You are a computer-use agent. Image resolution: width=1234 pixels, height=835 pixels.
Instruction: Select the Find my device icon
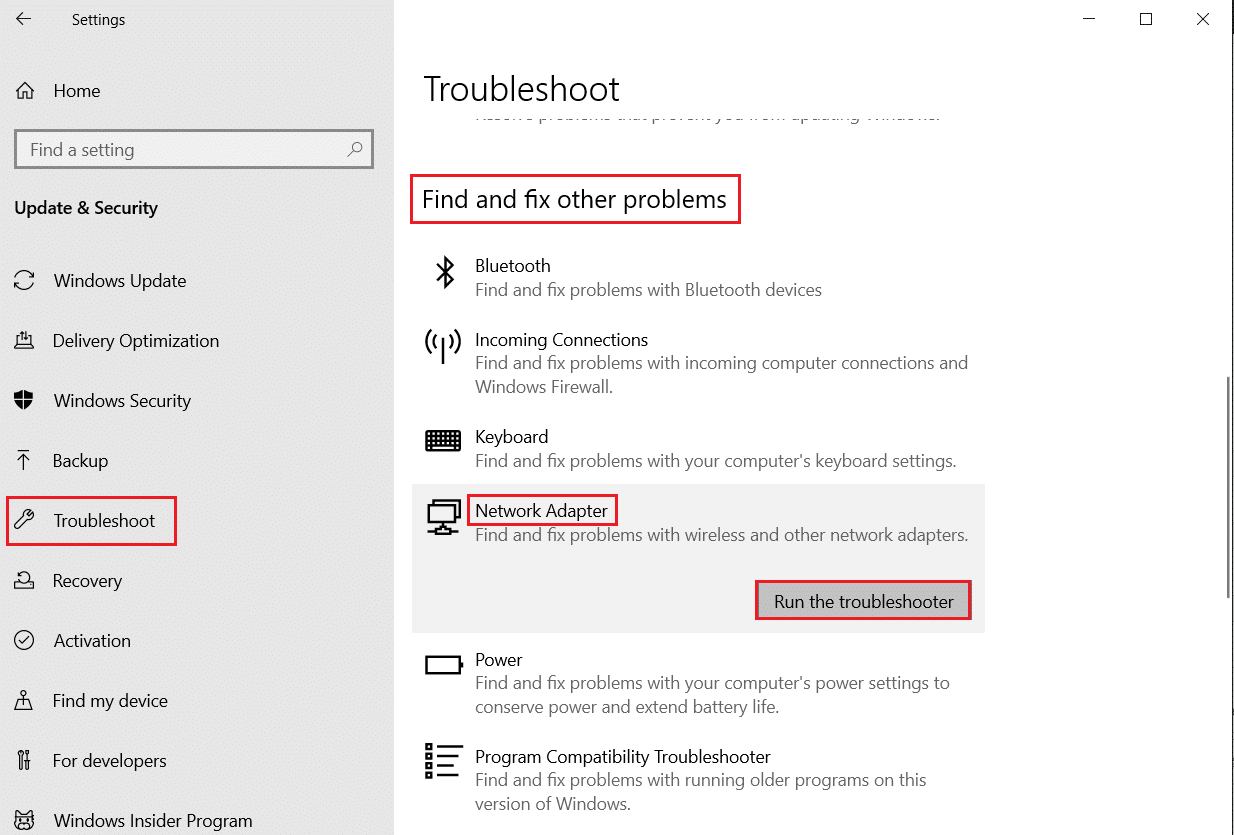coord(23,700)
